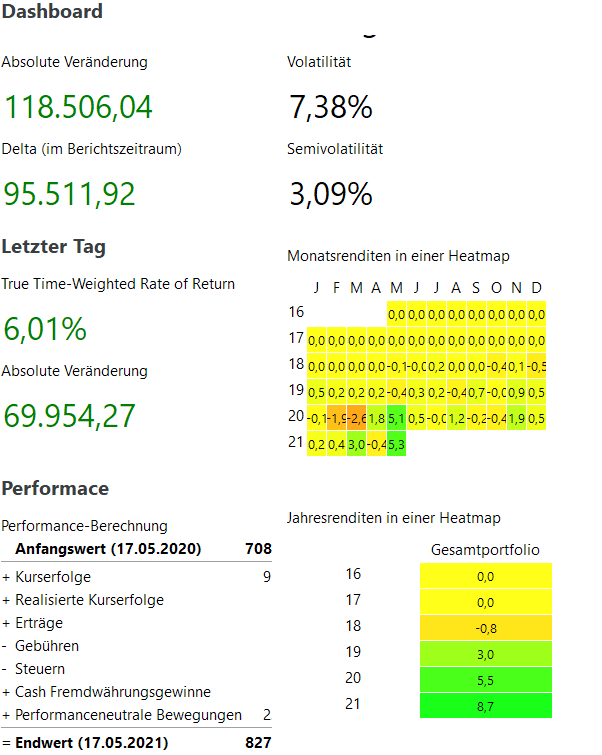The image size is (602, 755).
Task: Click the Cash Fremdwährungsgewinne row
Action: point(112,692)
